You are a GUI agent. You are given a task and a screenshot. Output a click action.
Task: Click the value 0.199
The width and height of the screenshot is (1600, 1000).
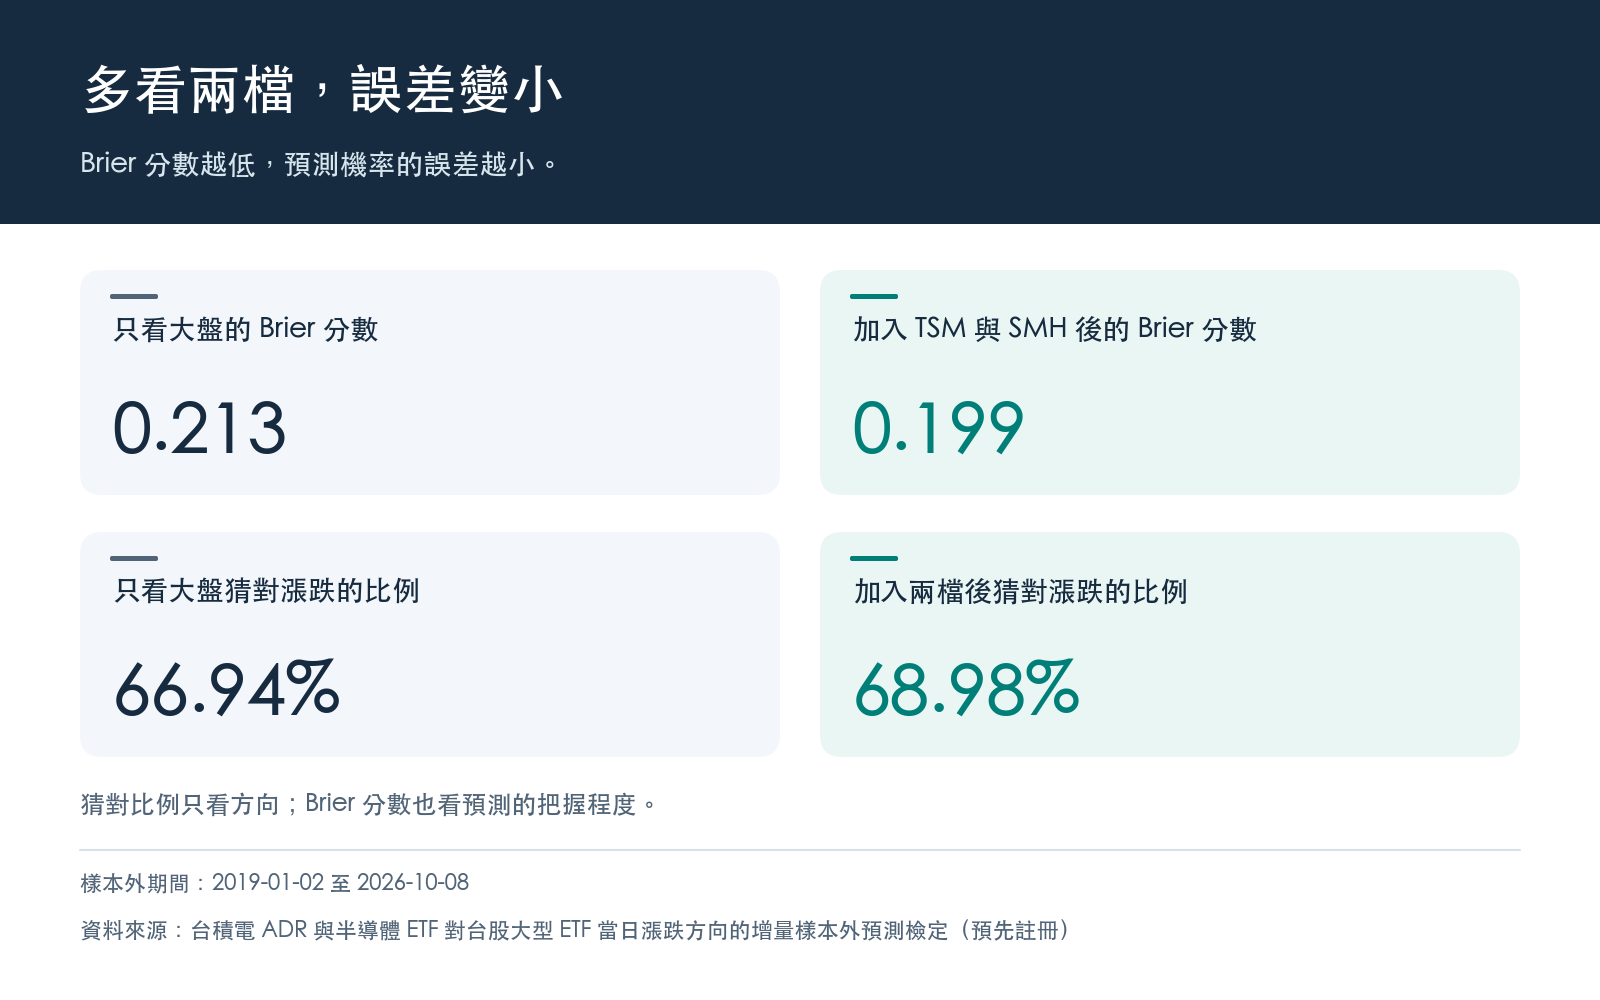coord(938,428)
